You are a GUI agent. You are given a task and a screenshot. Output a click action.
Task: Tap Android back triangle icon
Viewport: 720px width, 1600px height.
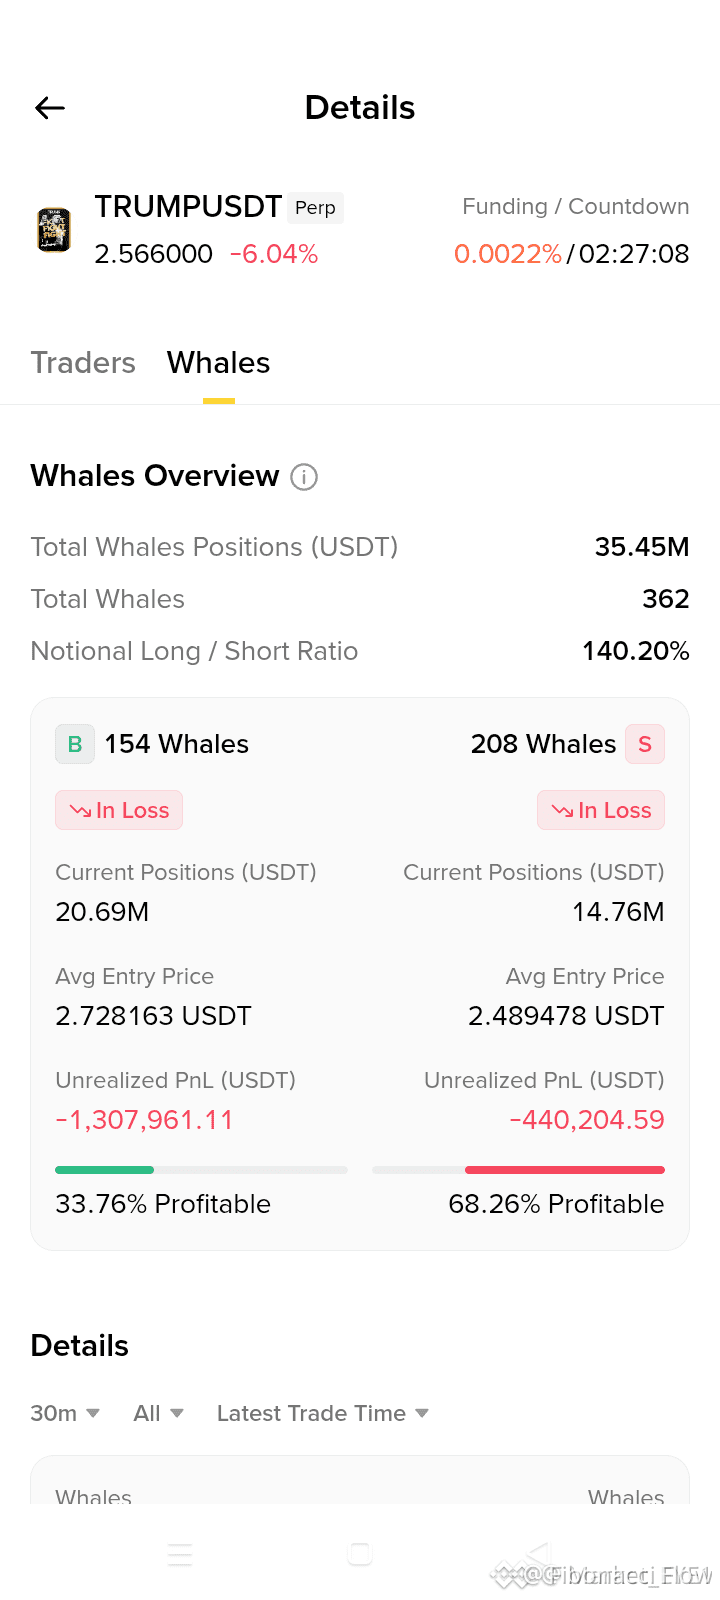pos(539,1554)
